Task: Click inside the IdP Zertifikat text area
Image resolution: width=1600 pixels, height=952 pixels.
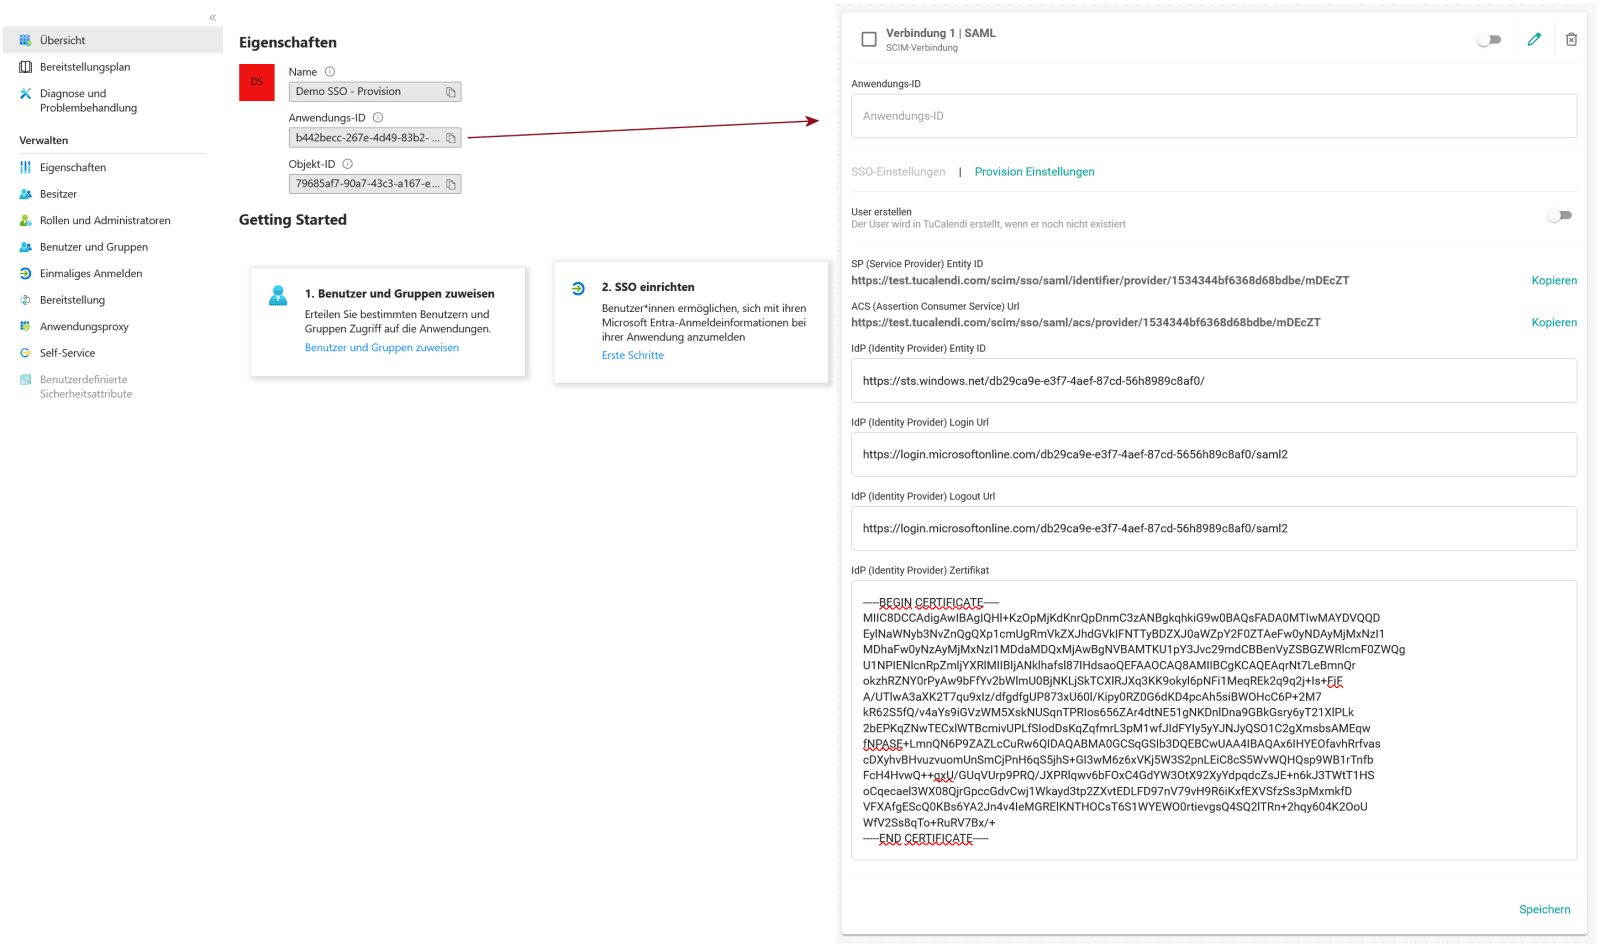Action: coord(1214,720)
